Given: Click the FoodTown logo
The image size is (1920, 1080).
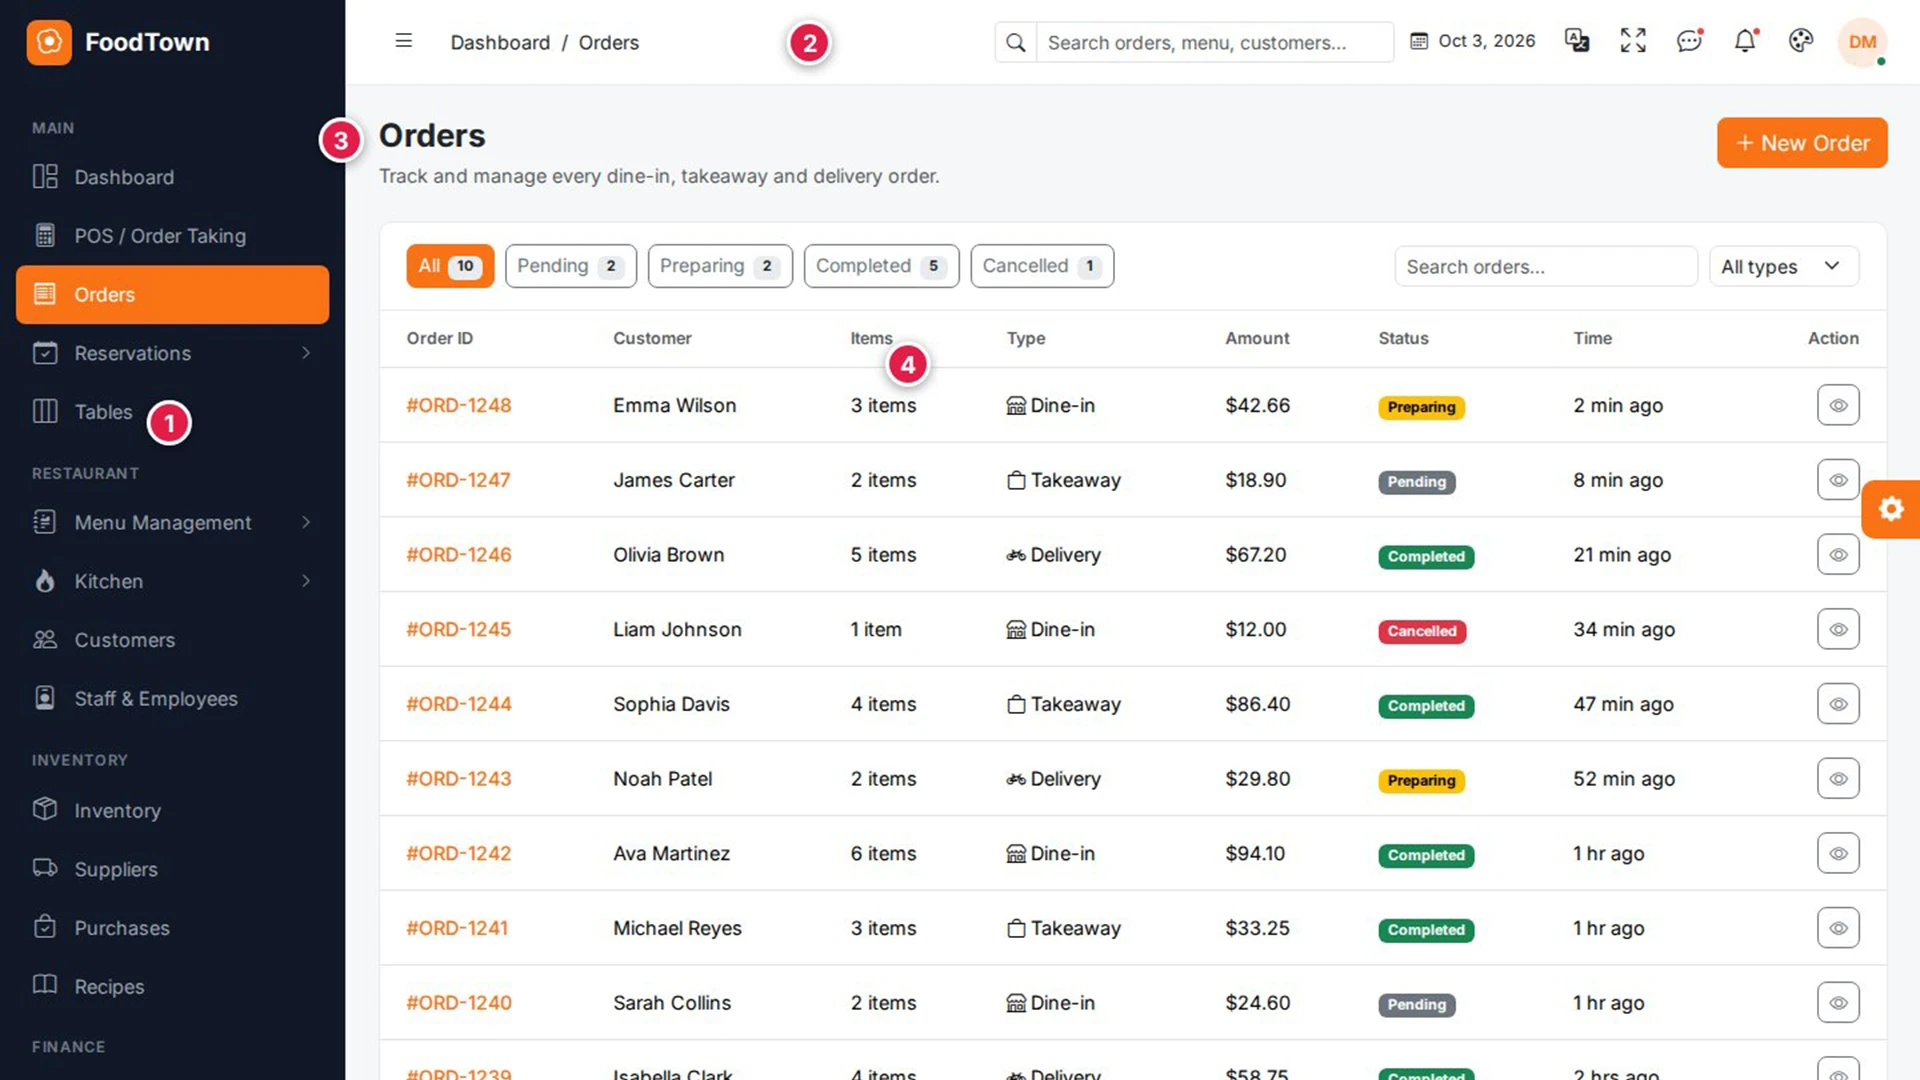Looking at the screenshot, I should point(118,42).
